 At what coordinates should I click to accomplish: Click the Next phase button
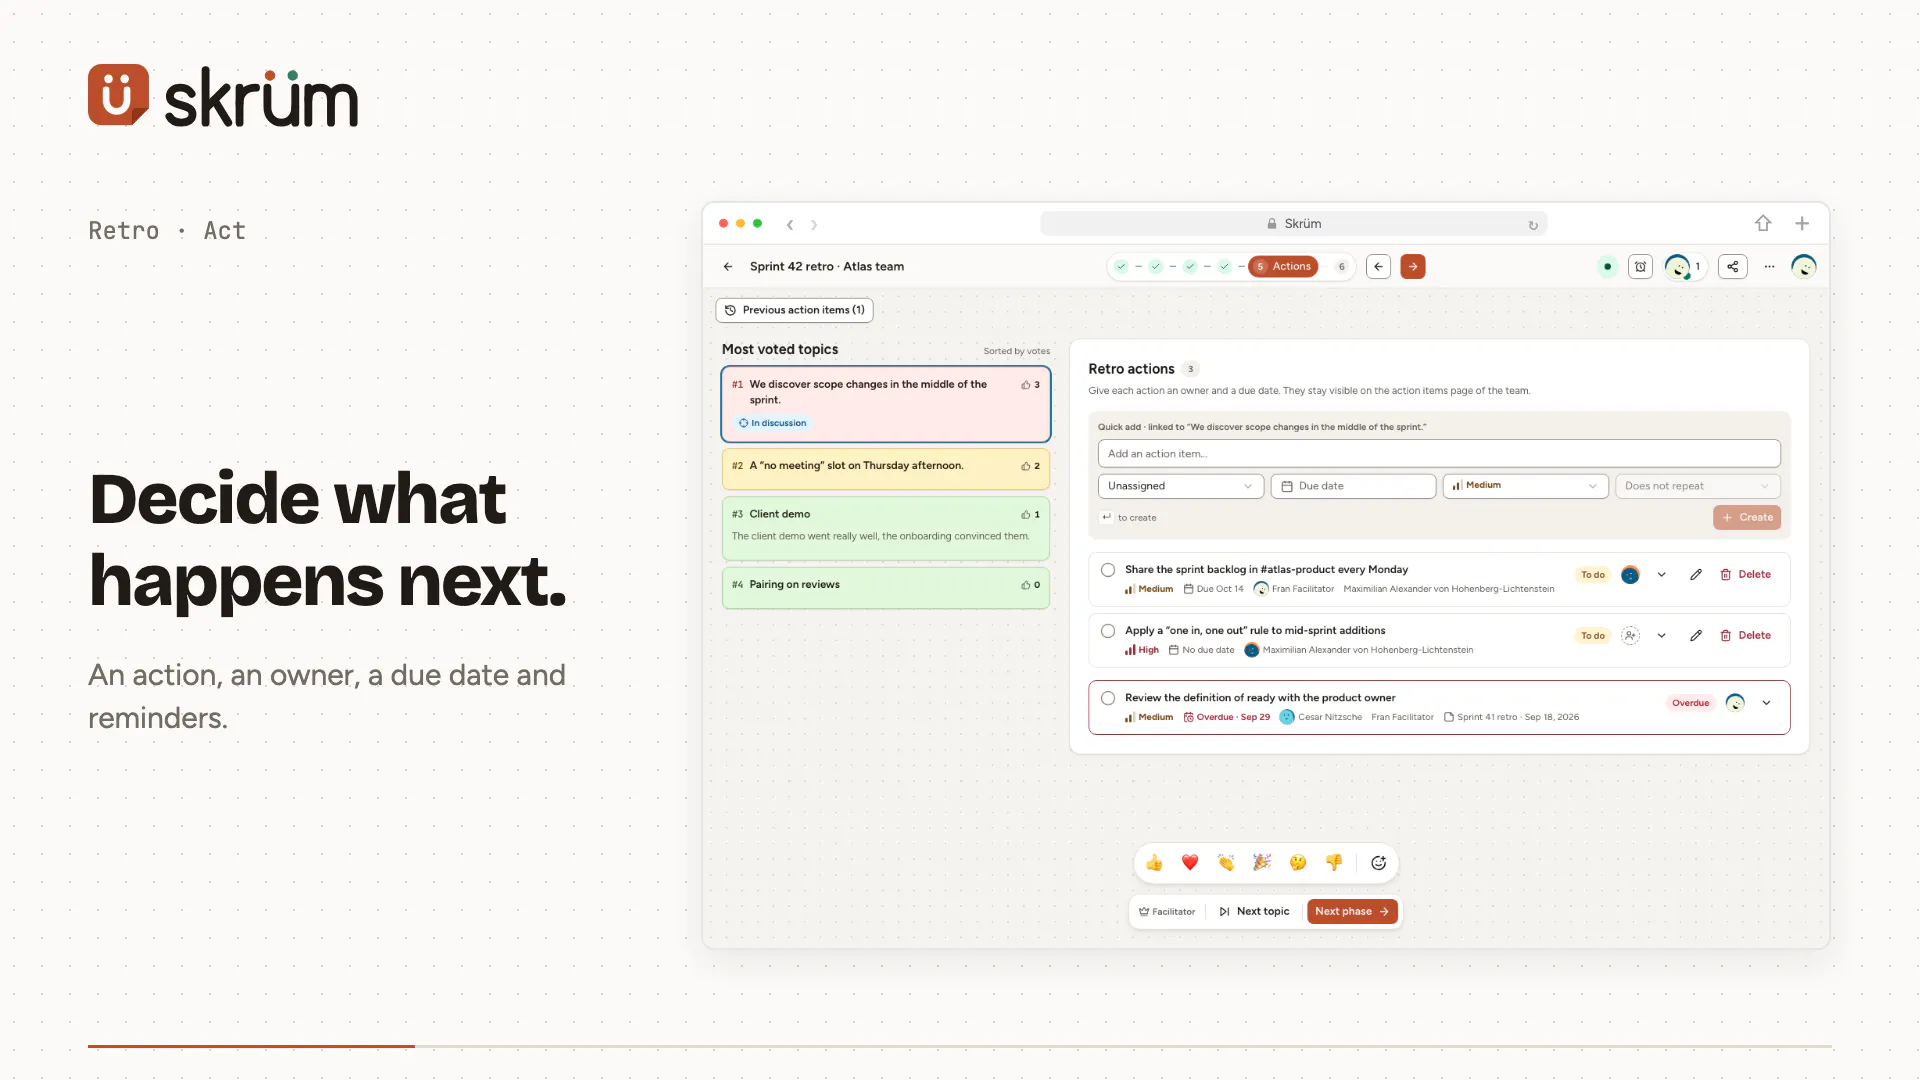click(1352, 912)
